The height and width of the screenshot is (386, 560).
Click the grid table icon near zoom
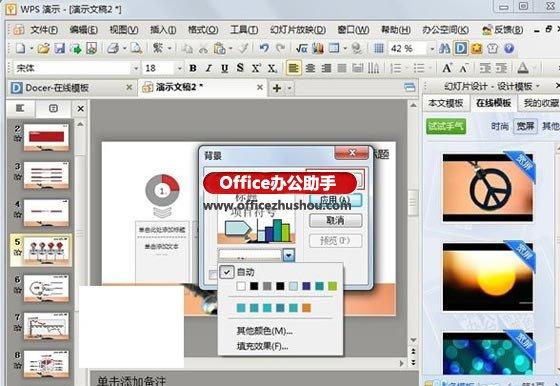(x=378, y=48)
